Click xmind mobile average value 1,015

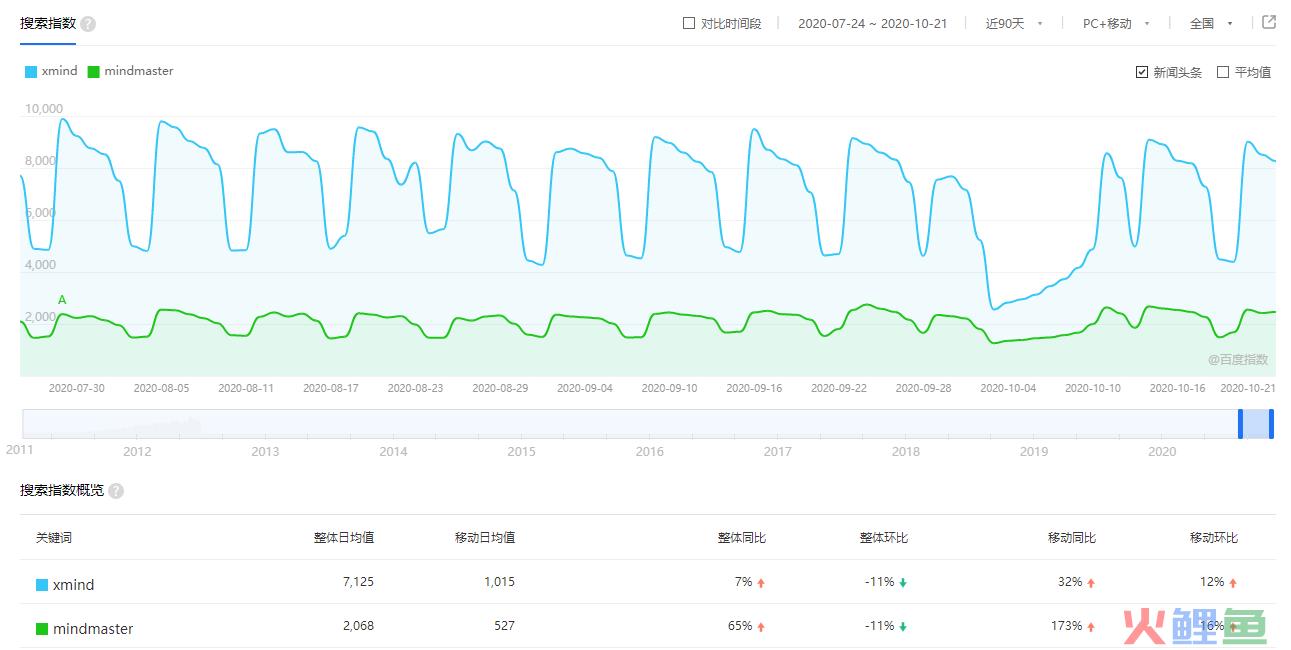[498, 582]
